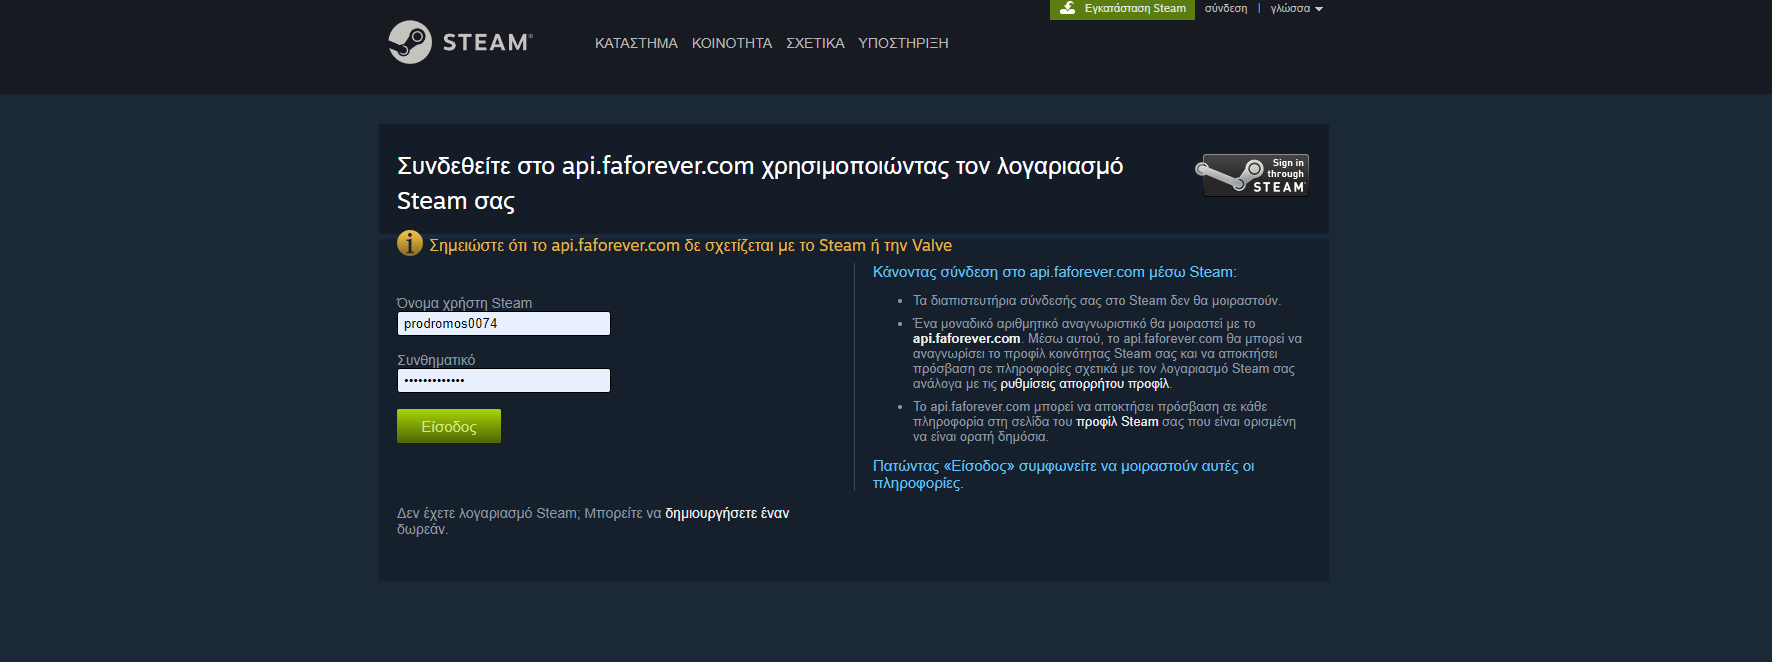Click download icon on Εγκατάσταση Steam button

tap(1068, 8)
